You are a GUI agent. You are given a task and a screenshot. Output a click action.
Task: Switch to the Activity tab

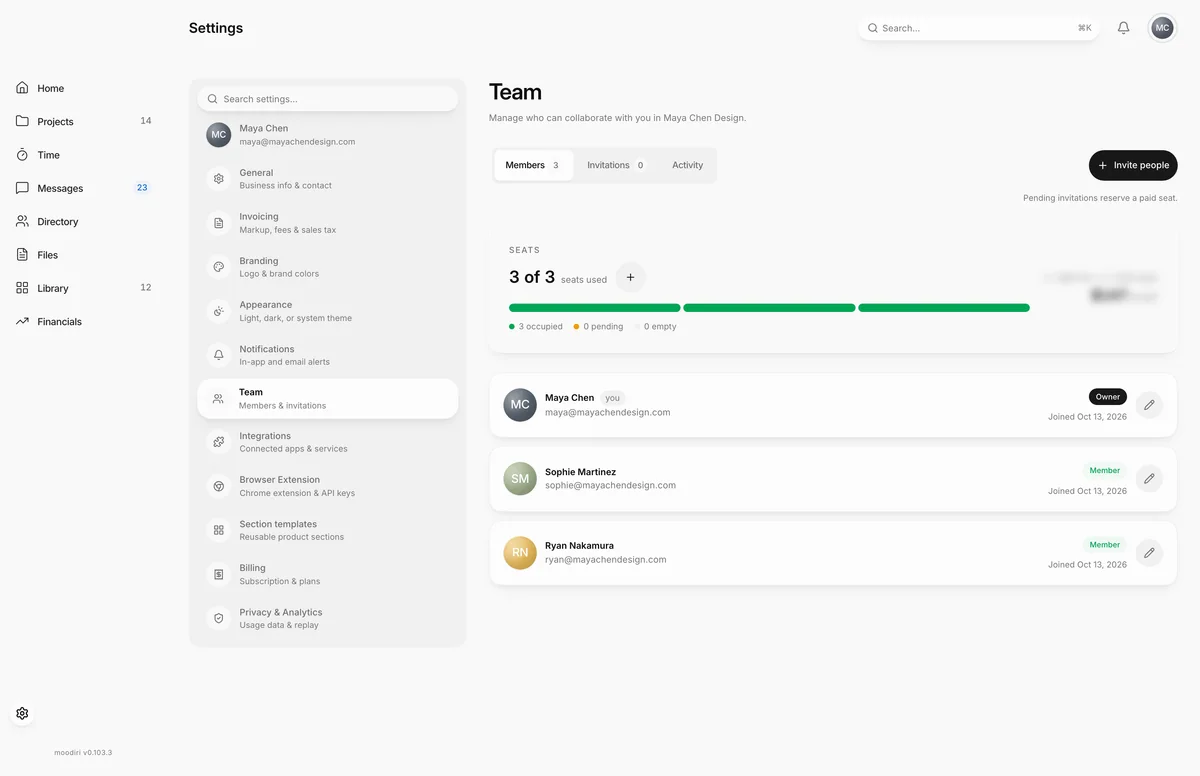(687, 165)
